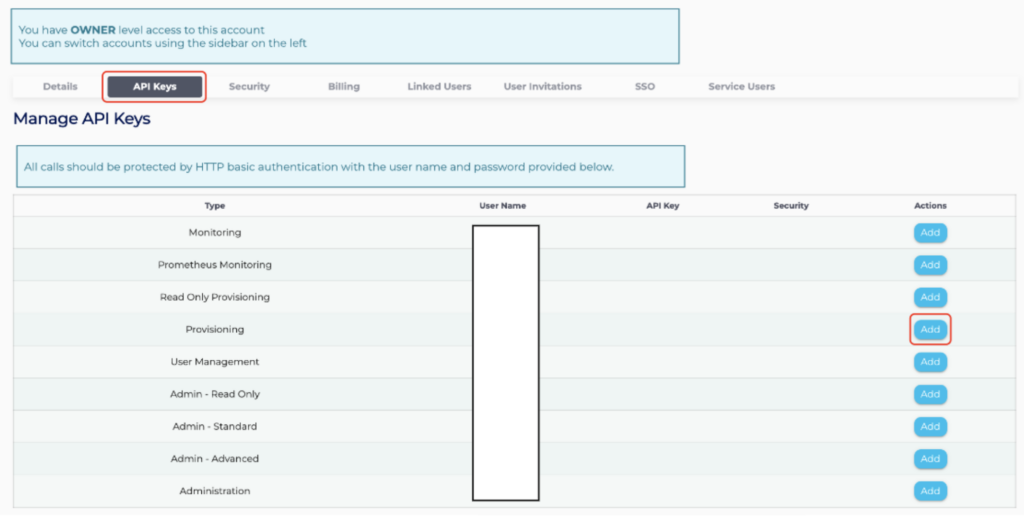This screenshot has width=1024, height=517.
Task: Go to the Linked Users tab
Action: [439, 87]
